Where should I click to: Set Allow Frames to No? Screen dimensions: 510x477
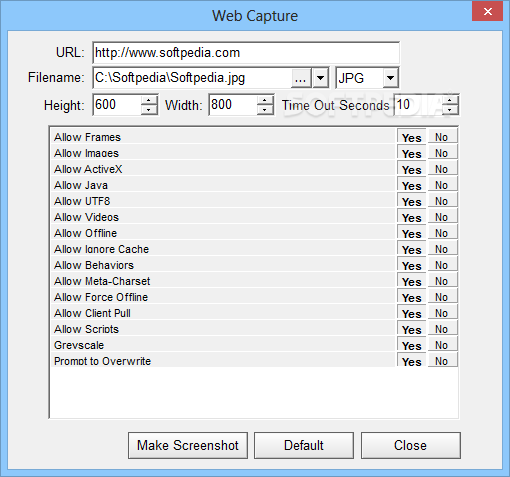[442, 137]
